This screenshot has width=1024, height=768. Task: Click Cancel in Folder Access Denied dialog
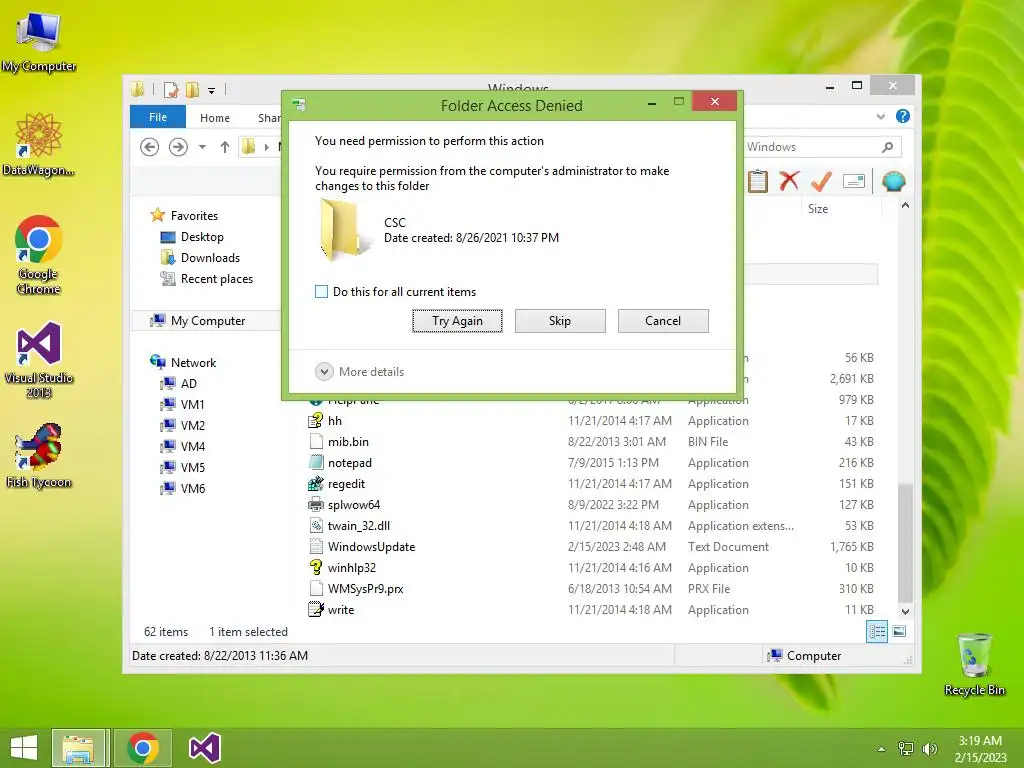(x=663, y=321)
